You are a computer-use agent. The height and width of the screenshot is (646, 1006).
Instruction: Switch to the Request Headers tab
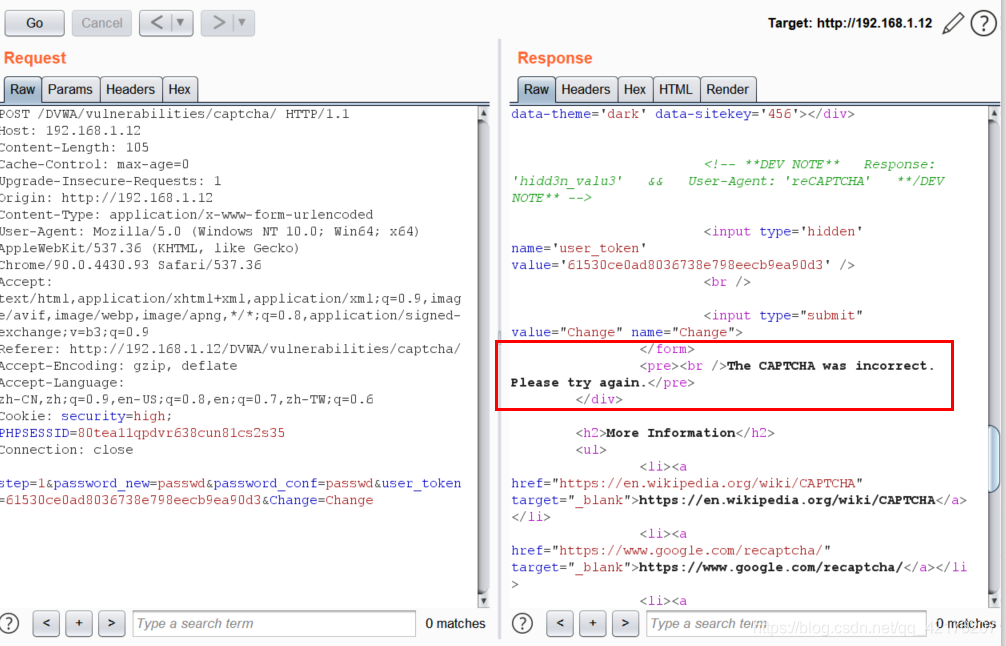tap(130, 90)
